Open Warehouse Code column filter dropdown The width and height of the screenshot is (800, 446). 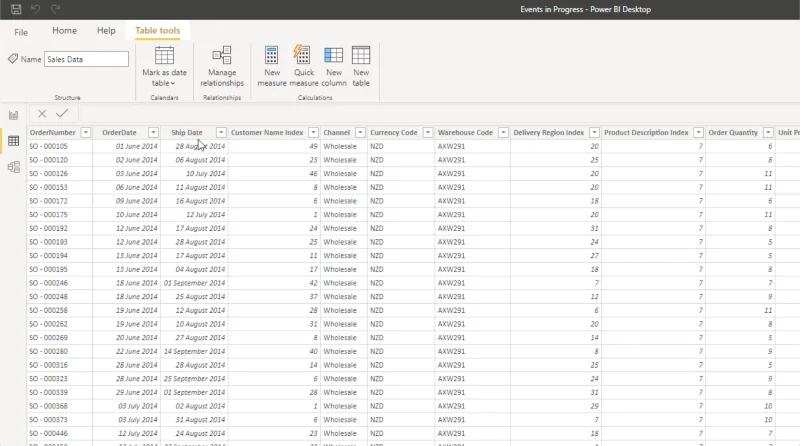[503, 133]
